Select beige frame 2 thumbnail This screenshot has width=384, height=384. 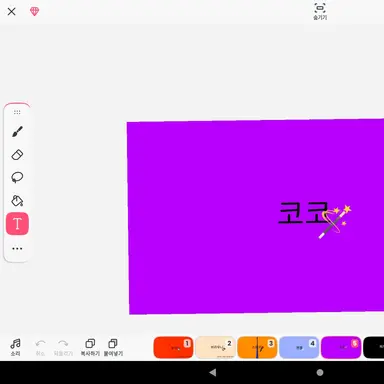click(215, 347)
